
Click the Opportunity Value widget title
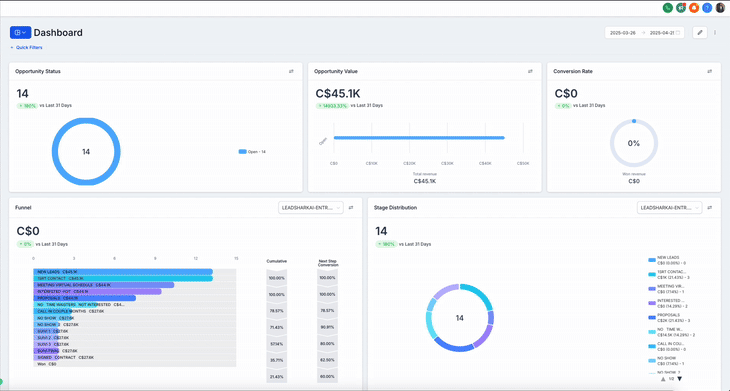tap(336, 72)
